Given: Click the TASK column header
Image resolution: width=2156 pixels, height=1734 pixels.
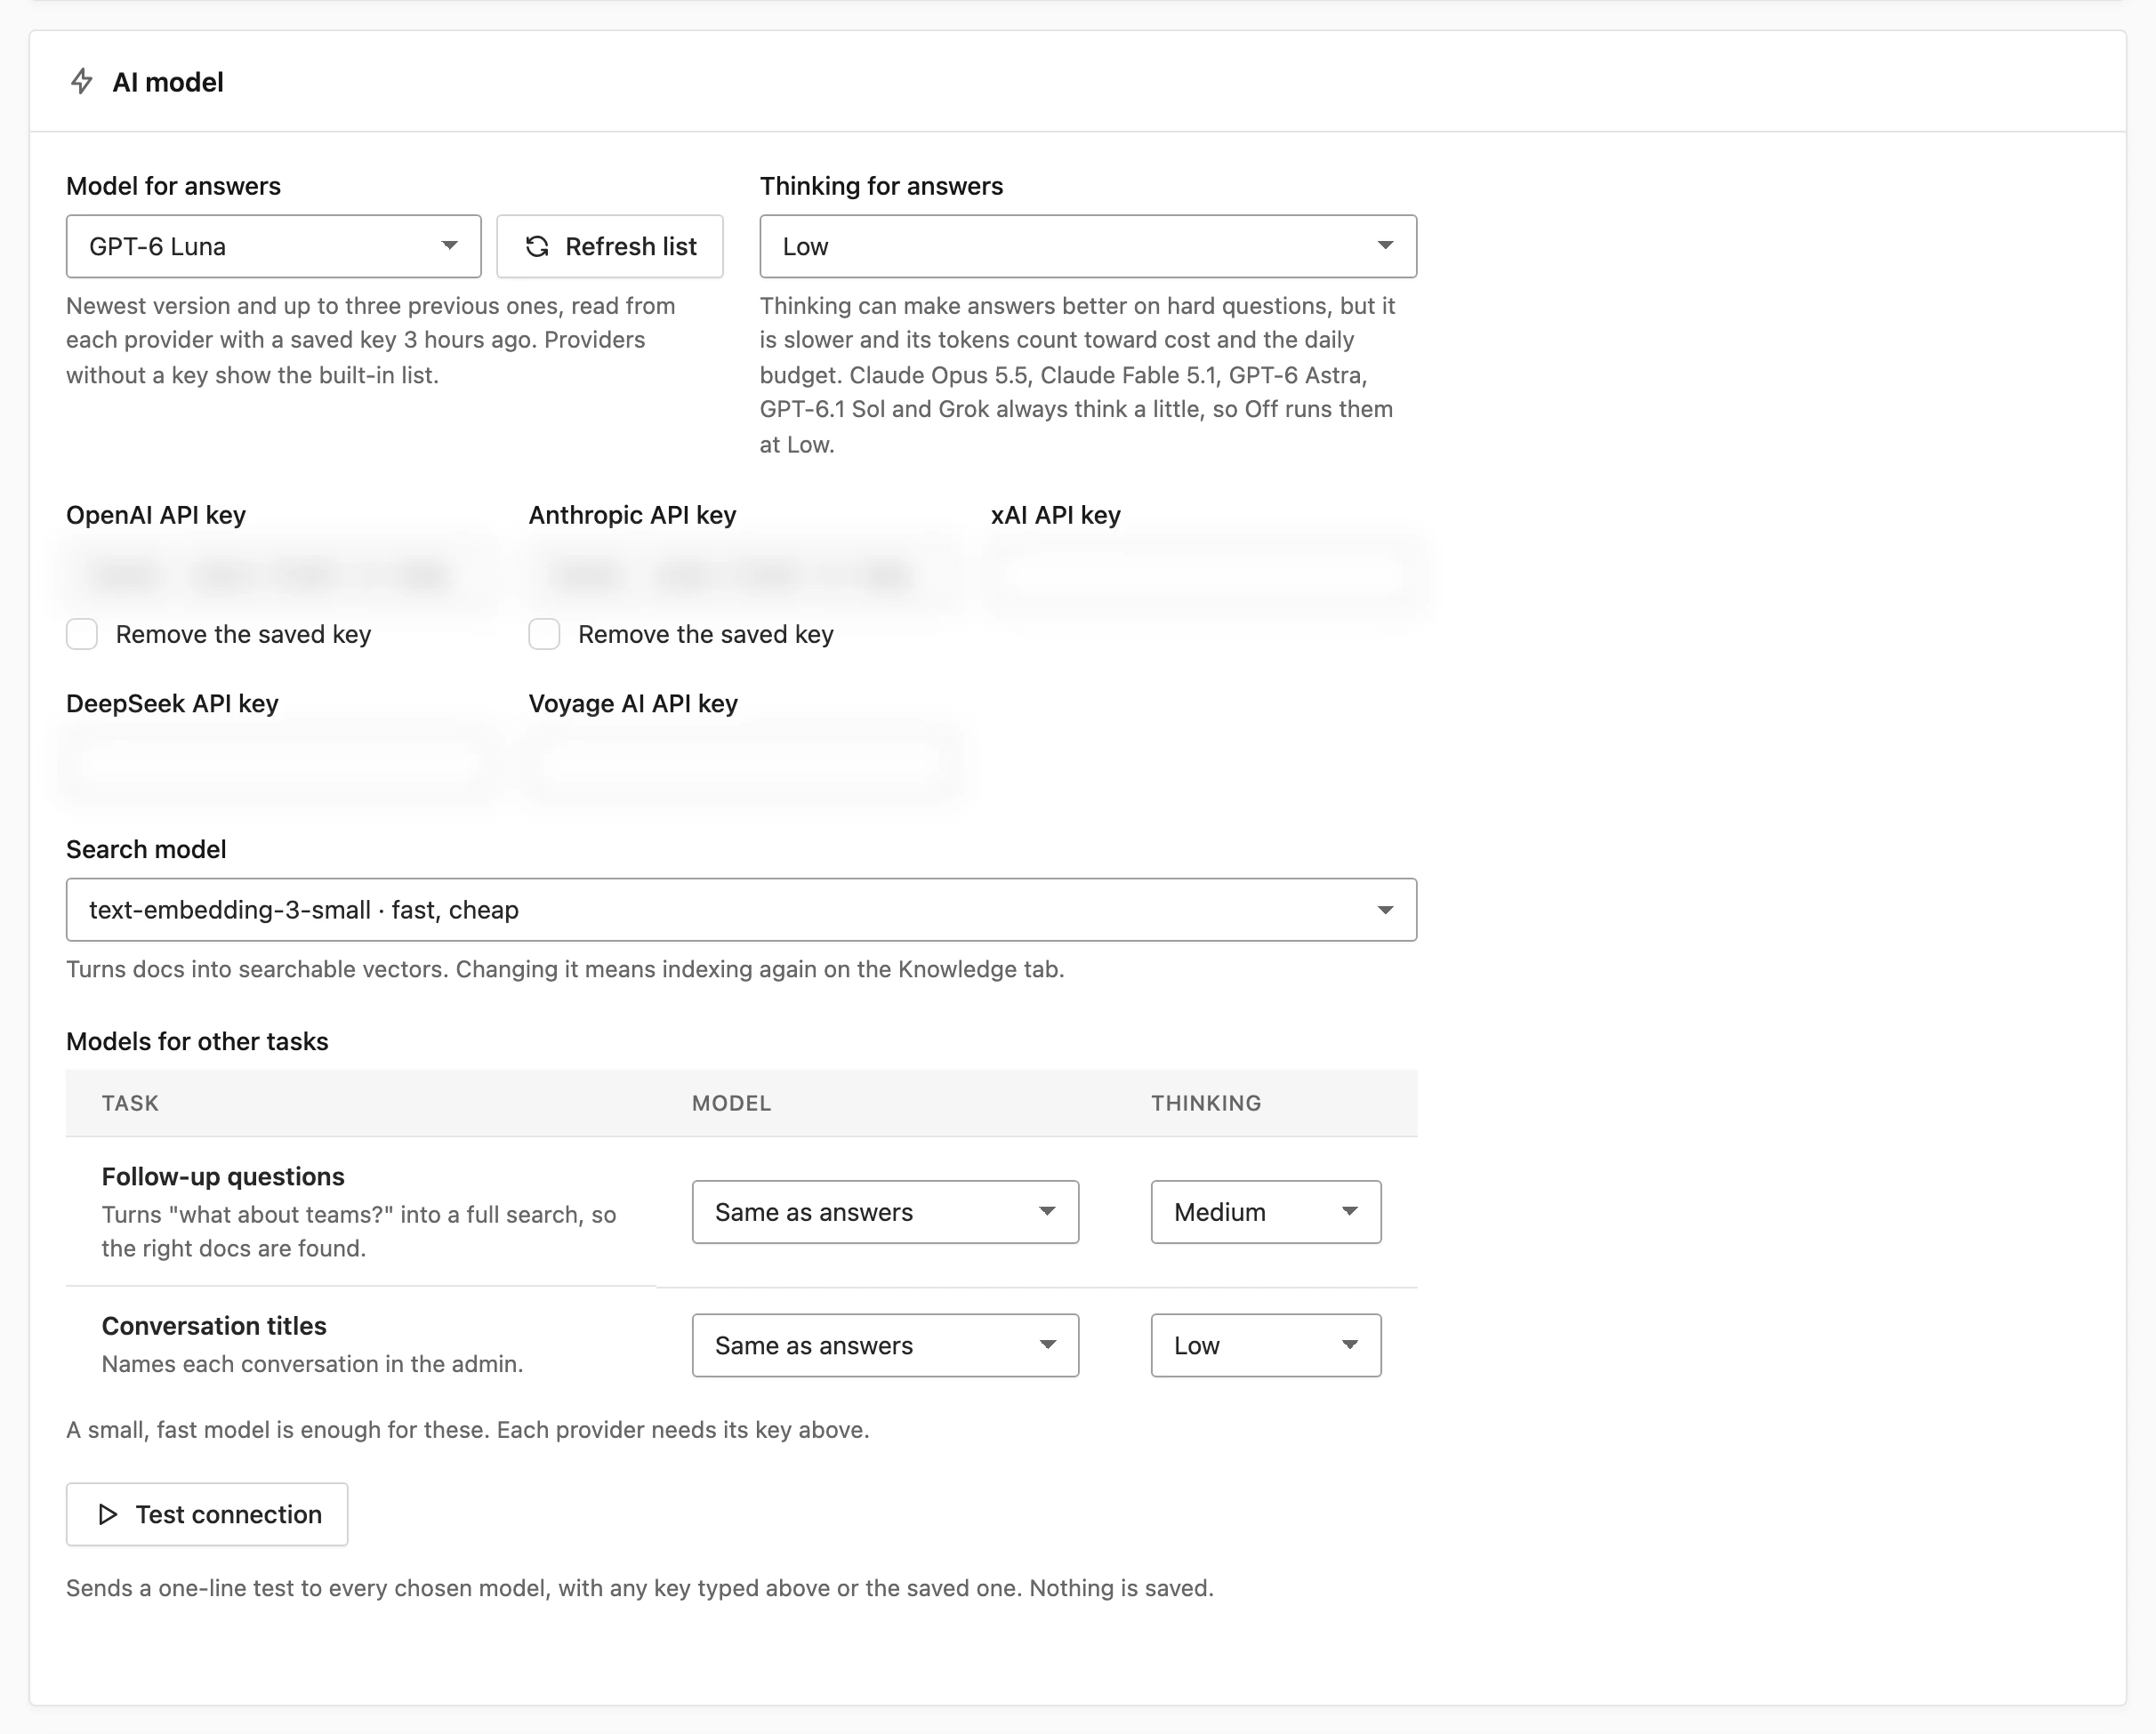Looking at the screenshot, I should [130, 1103].
